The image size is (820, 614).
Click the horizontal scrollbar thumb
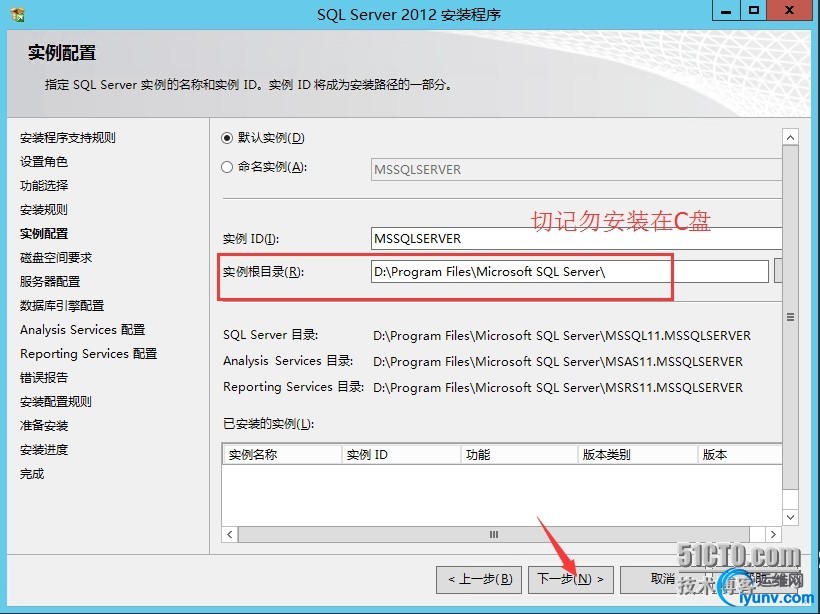[494, 535]
